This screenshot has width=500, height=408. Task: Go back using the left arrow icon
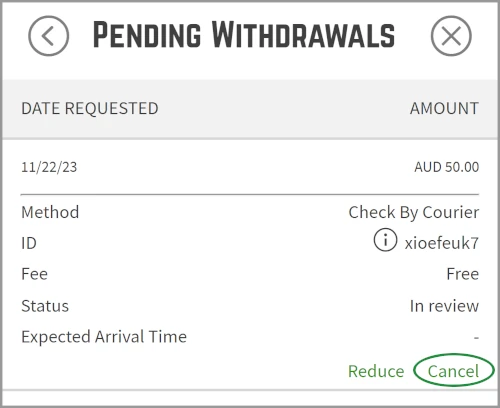pos(49,36)
